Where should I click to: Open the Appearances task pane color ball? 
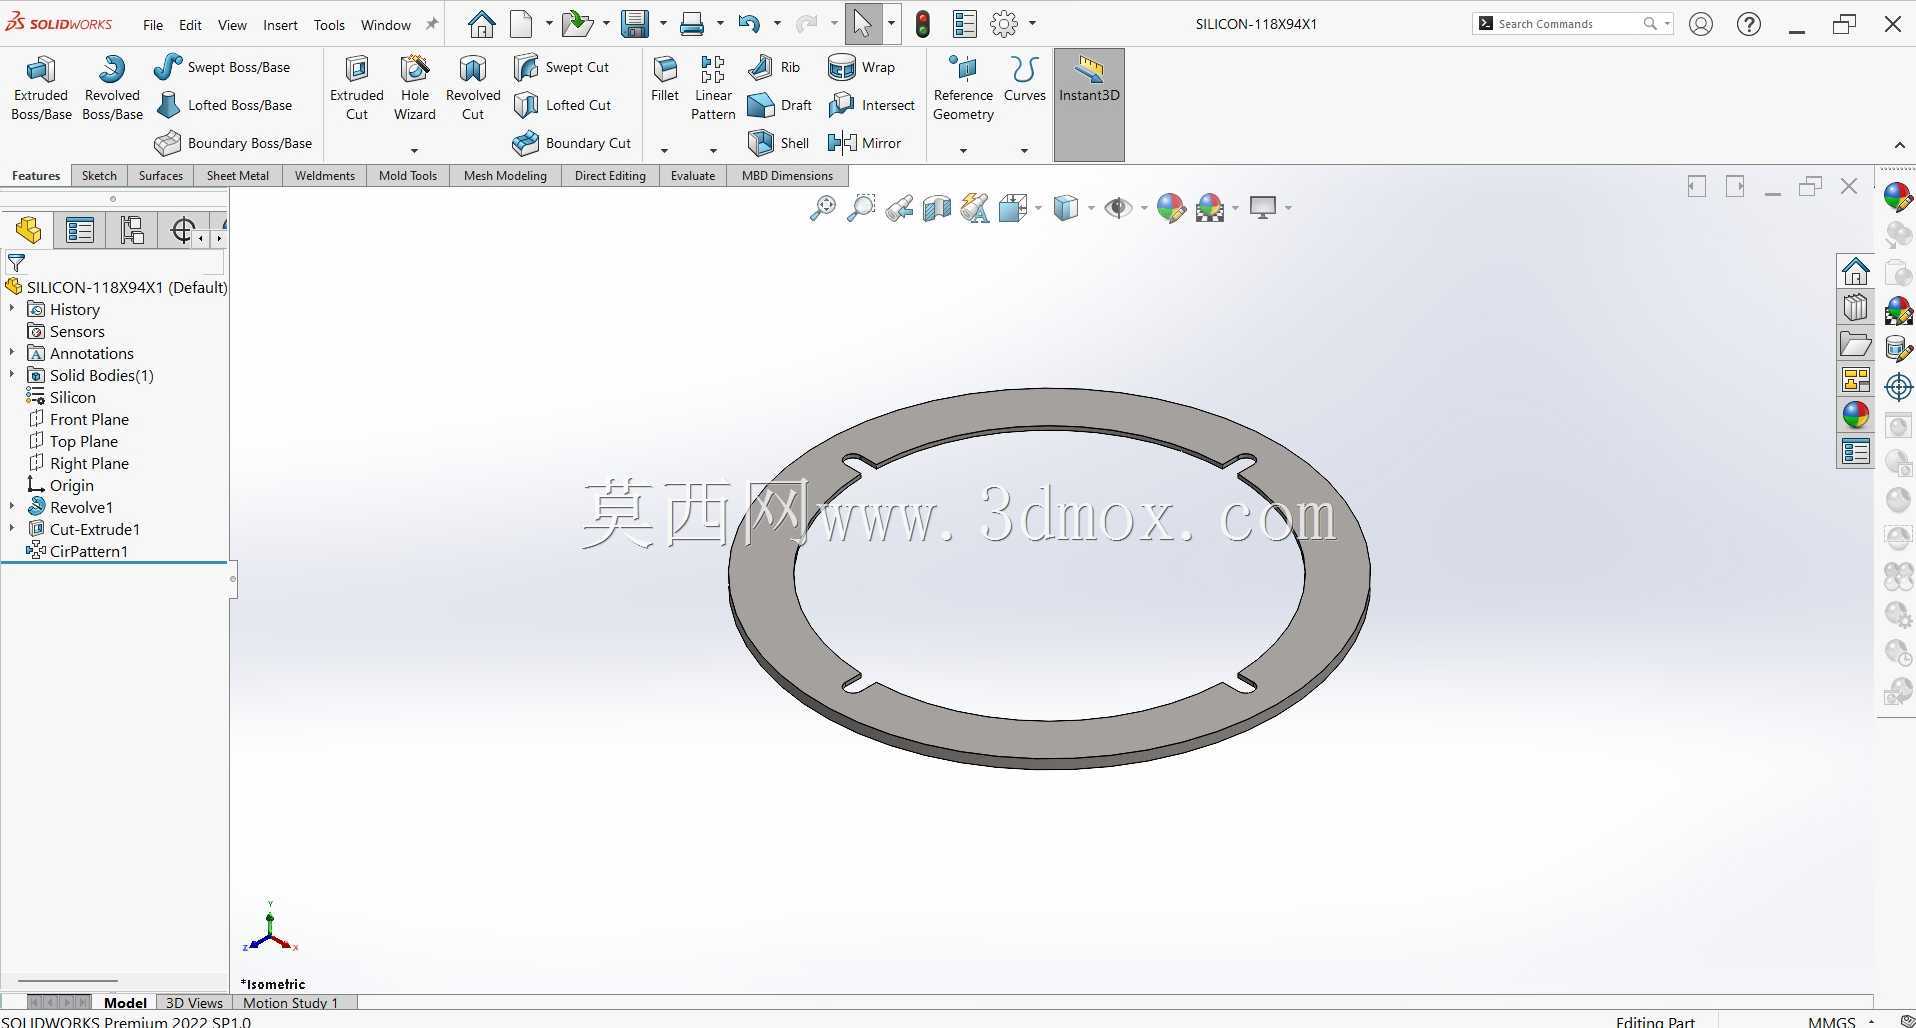1856,415
